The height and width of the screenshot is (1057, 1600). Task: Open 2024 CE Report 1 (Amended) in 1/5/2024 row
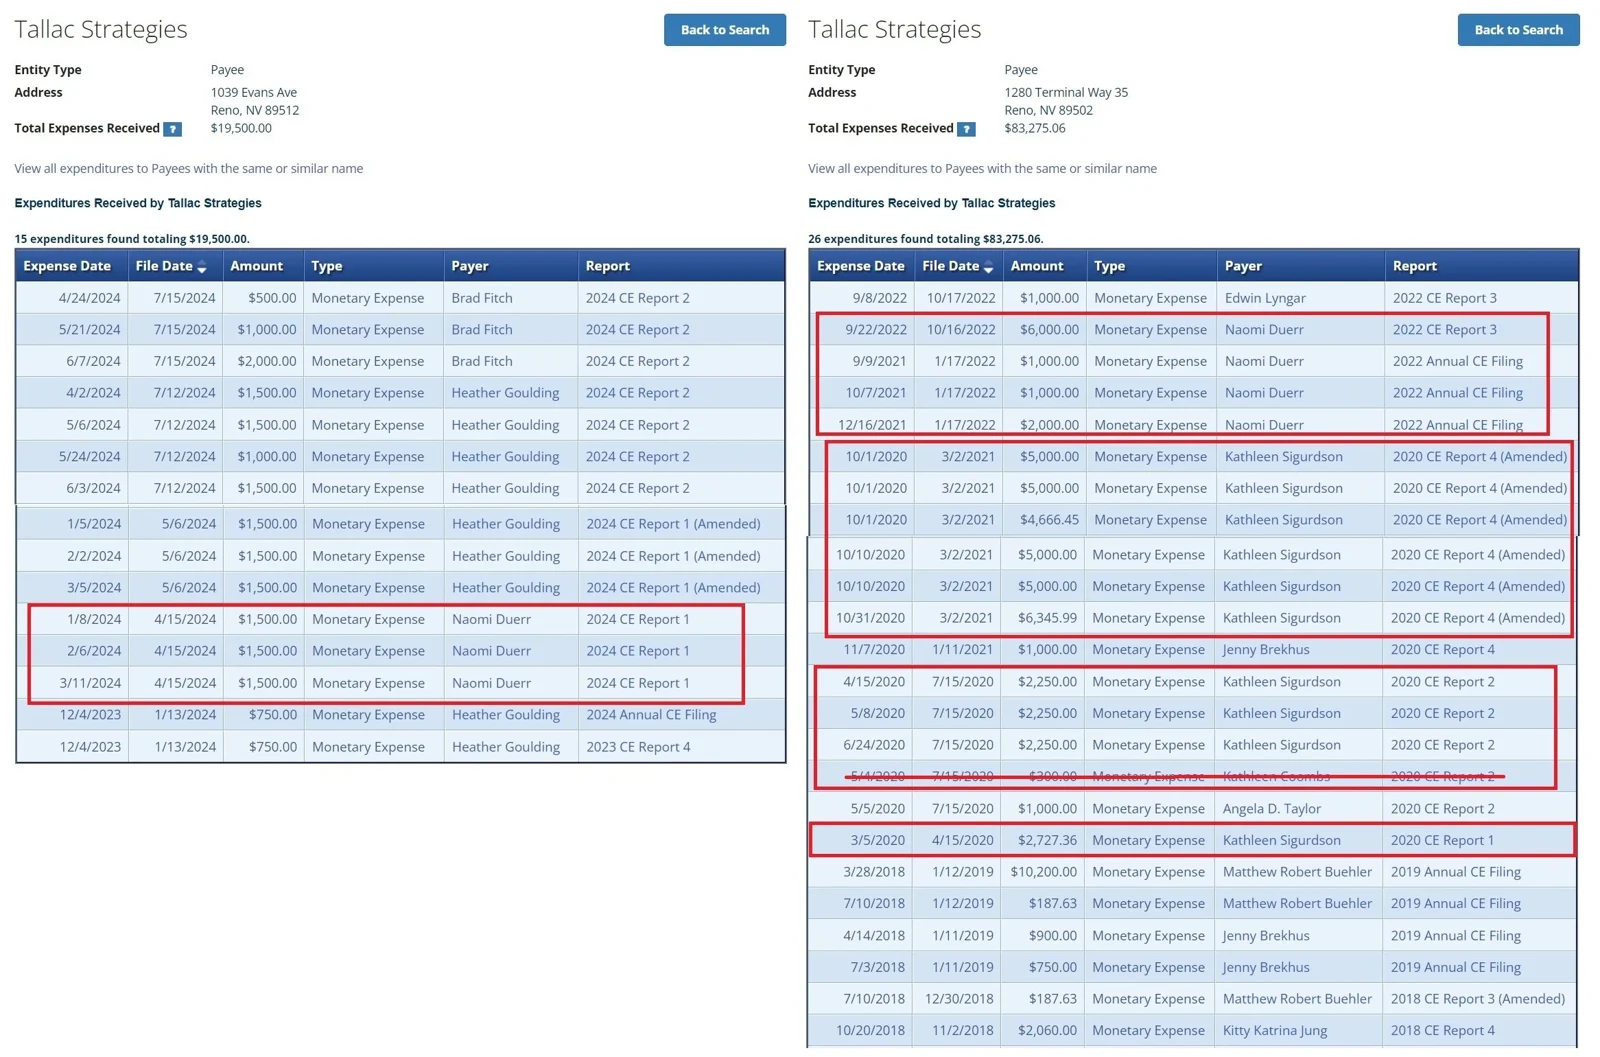point(673,524)
